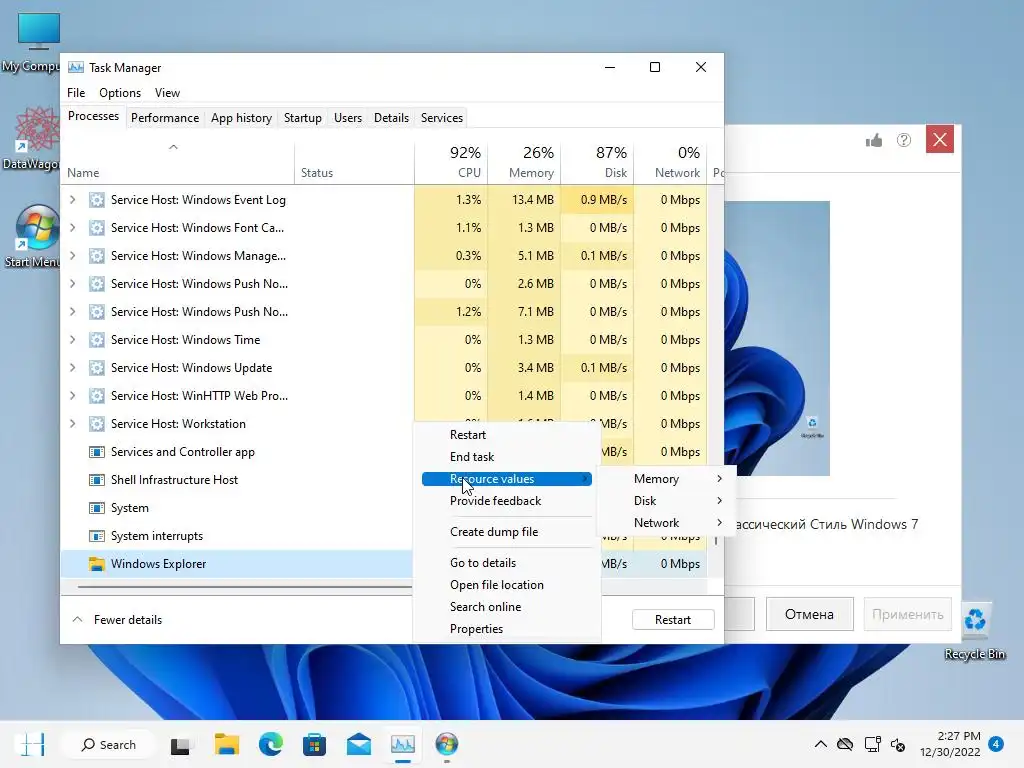Click the help question mark in background window

(x=904, y=140)
